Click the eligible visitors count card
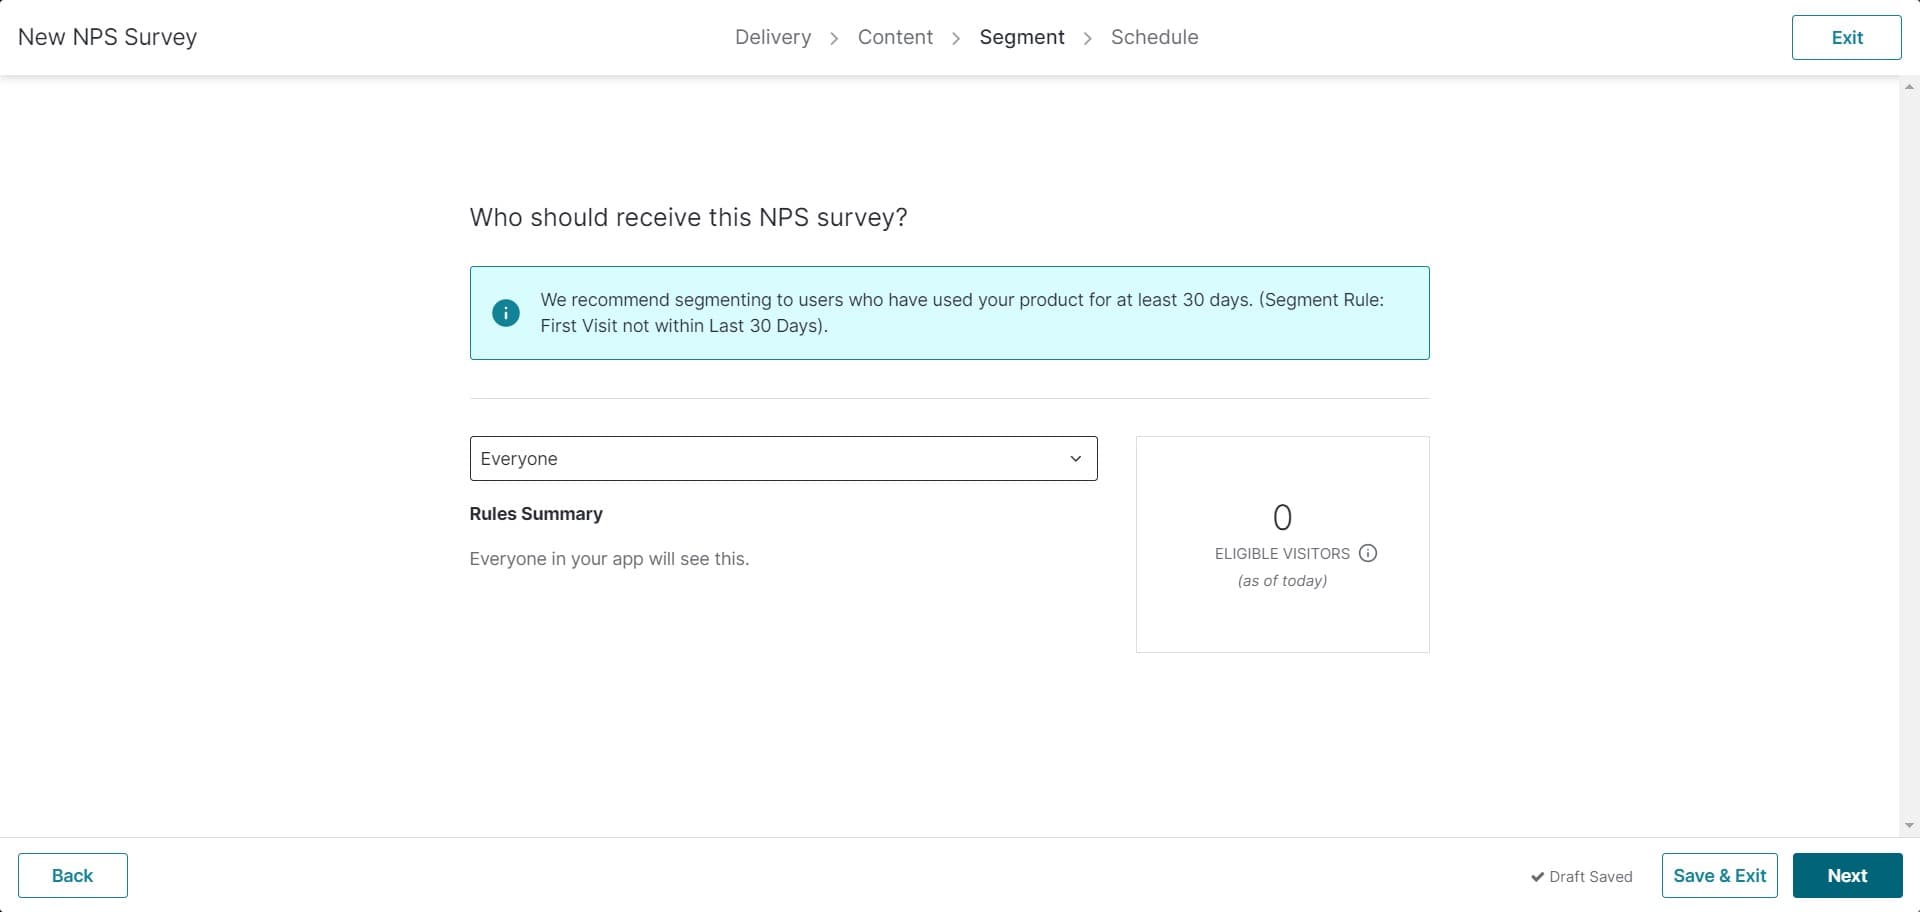This screenshot has height=912, width=1920. [1282, 544]
